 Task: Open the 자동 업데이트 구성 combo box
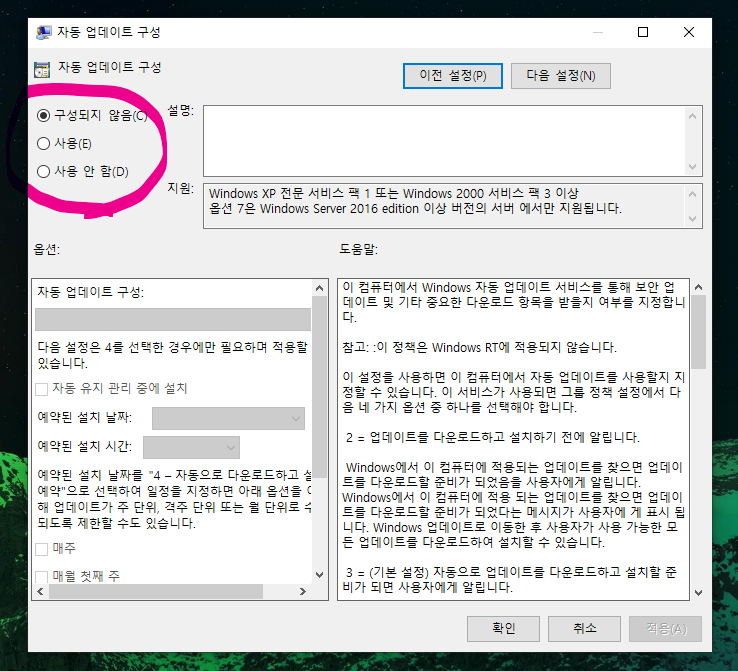pos(173,320)
